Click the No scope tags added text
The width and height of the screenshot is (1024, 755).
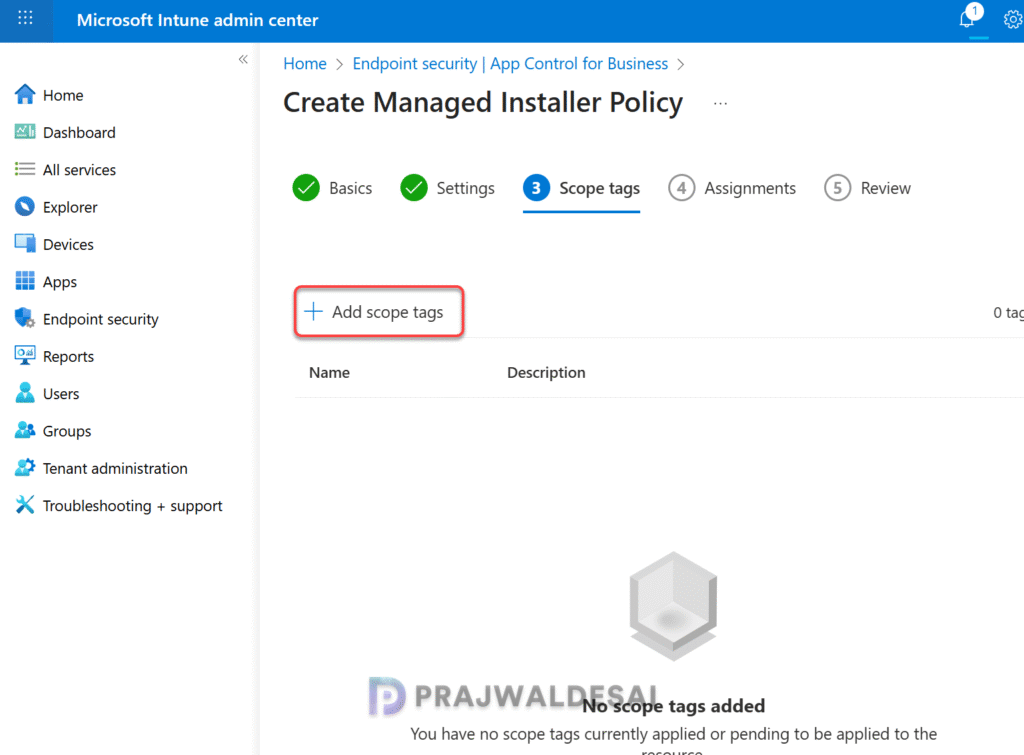pyautogui.click(x=673, y=706)
